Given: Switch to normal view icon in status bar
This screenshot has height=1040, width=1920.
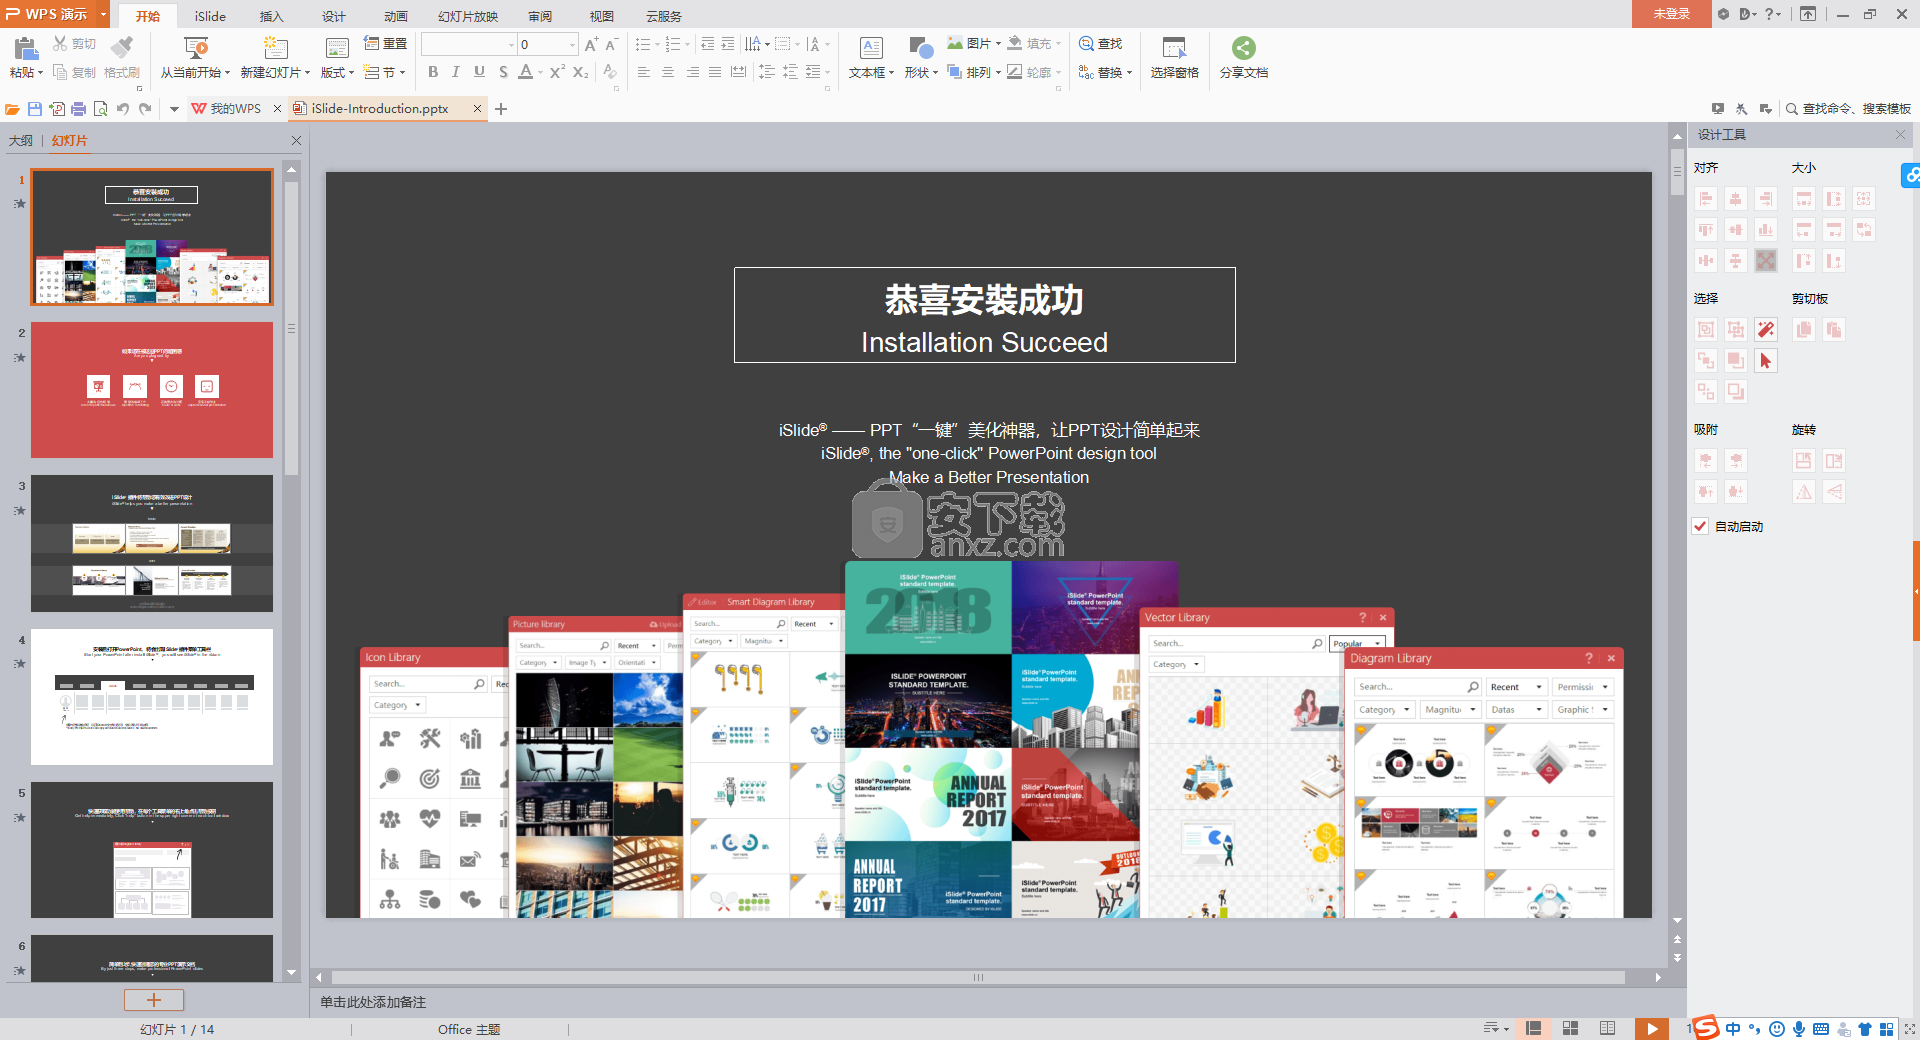Looking at the screenshot, I should [x=1533, y=1028].
